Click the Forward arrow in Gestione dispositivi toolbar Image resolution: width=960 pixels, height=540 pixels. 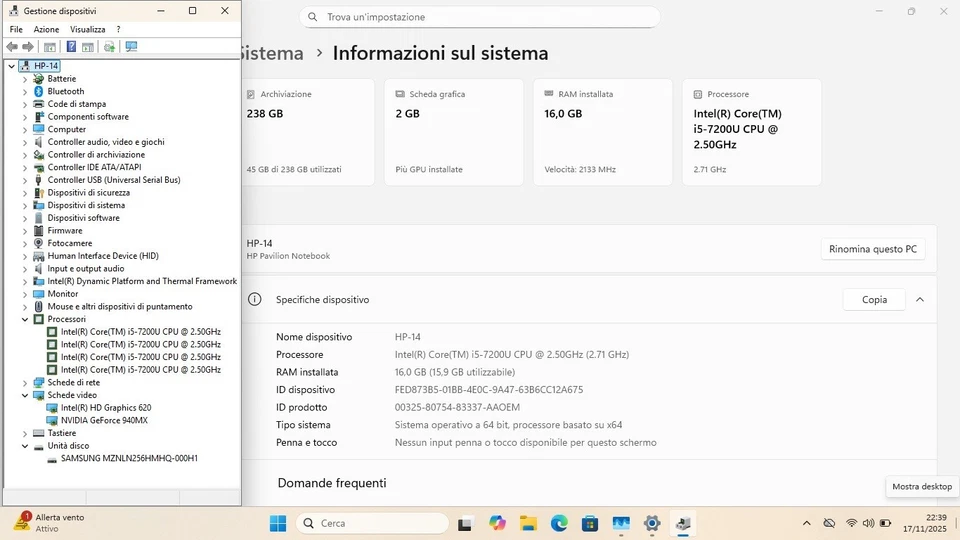pos(28,47)
